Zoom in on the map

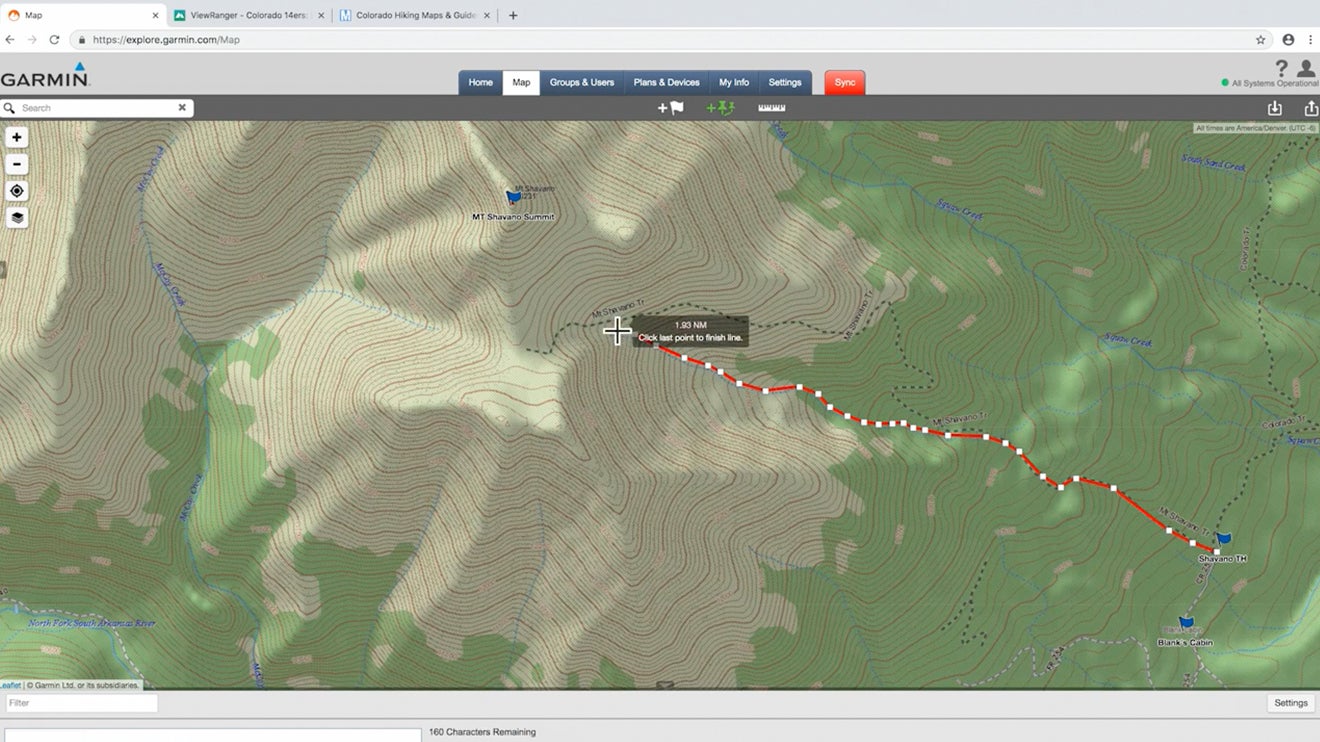point(17,138)
